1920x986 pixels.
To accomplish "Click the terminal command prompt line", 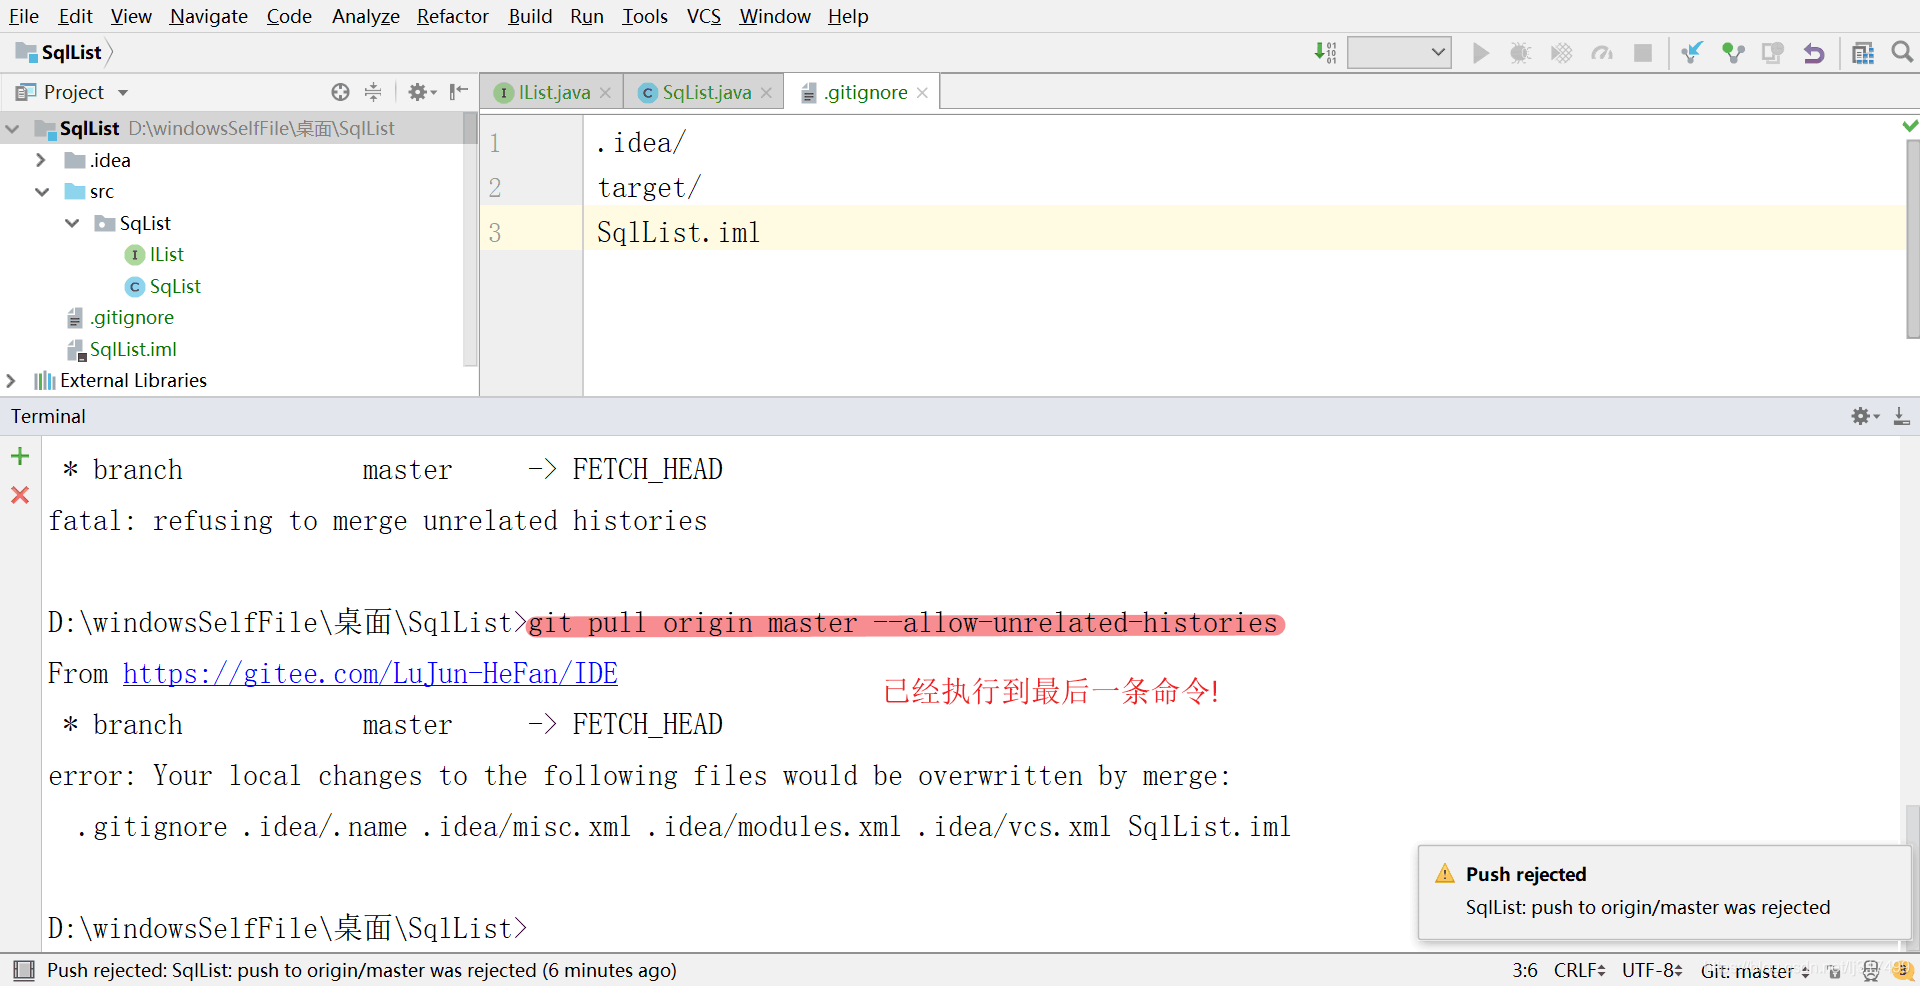I will pos(288,929).
